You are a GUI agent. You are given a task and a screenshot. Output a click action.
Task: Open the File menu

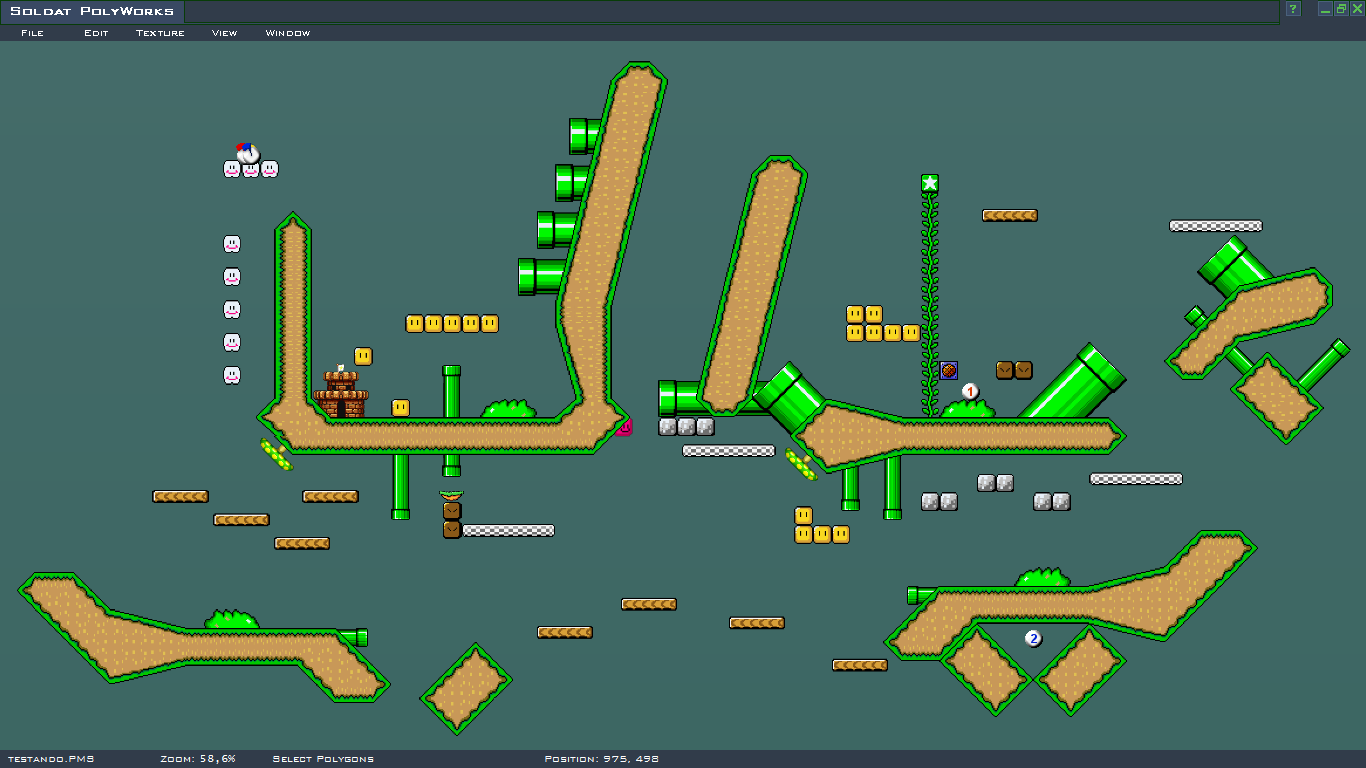point(32,33)
